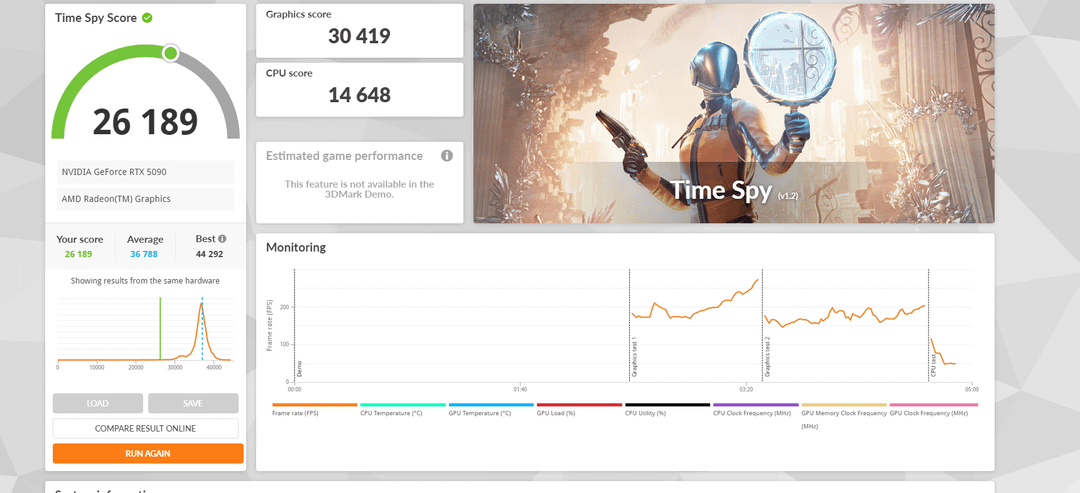
Task: Open COMPARE RESULT ONLINE
Action: [146, 428]
